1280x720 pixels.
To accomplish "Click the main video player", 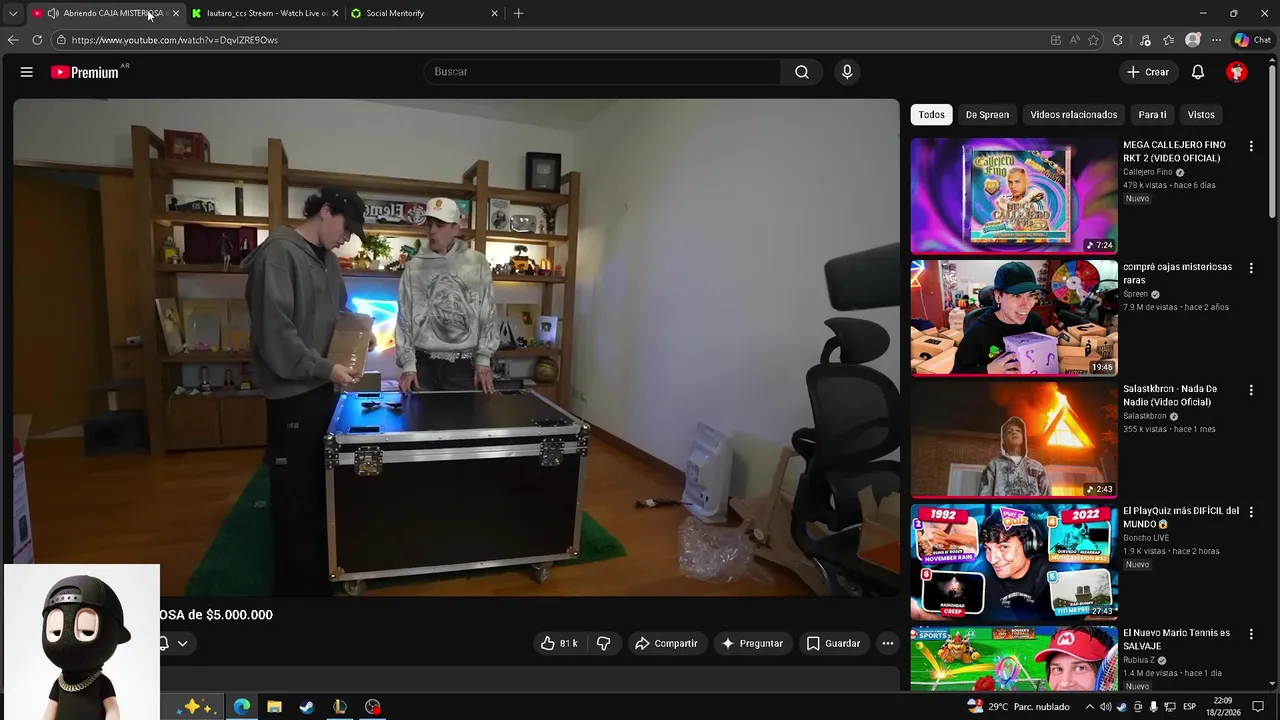I will coord(456,347).
